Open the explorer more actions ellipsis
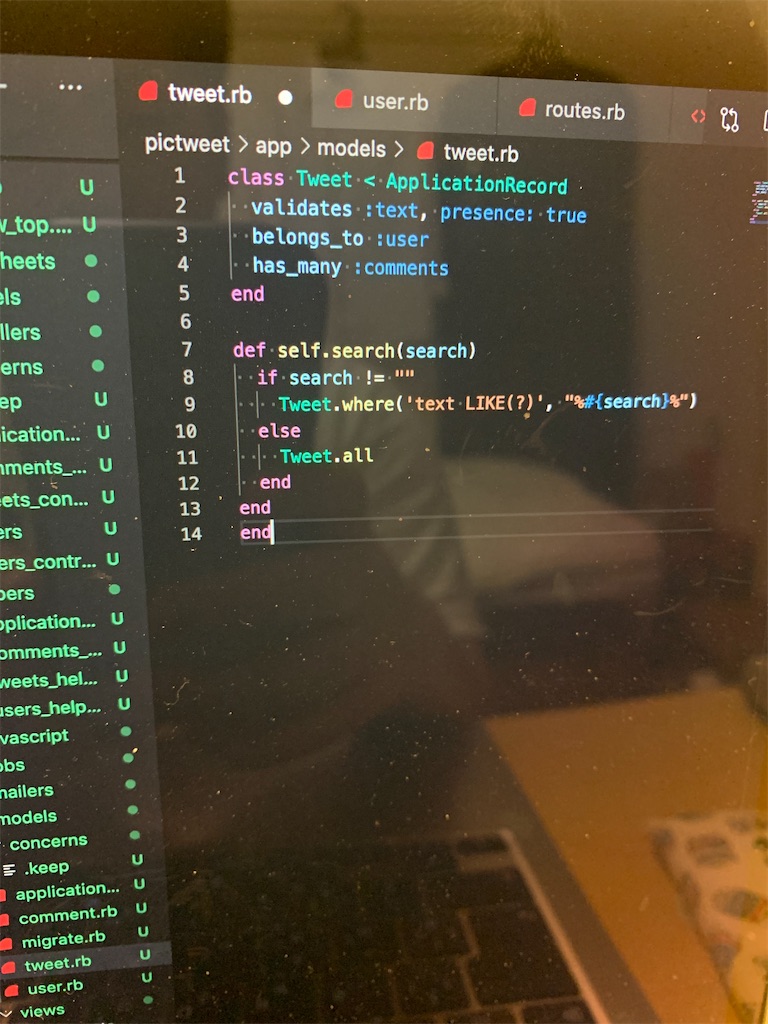The height and width of the screenshot is (1024, 768). (x=70, y=87)
